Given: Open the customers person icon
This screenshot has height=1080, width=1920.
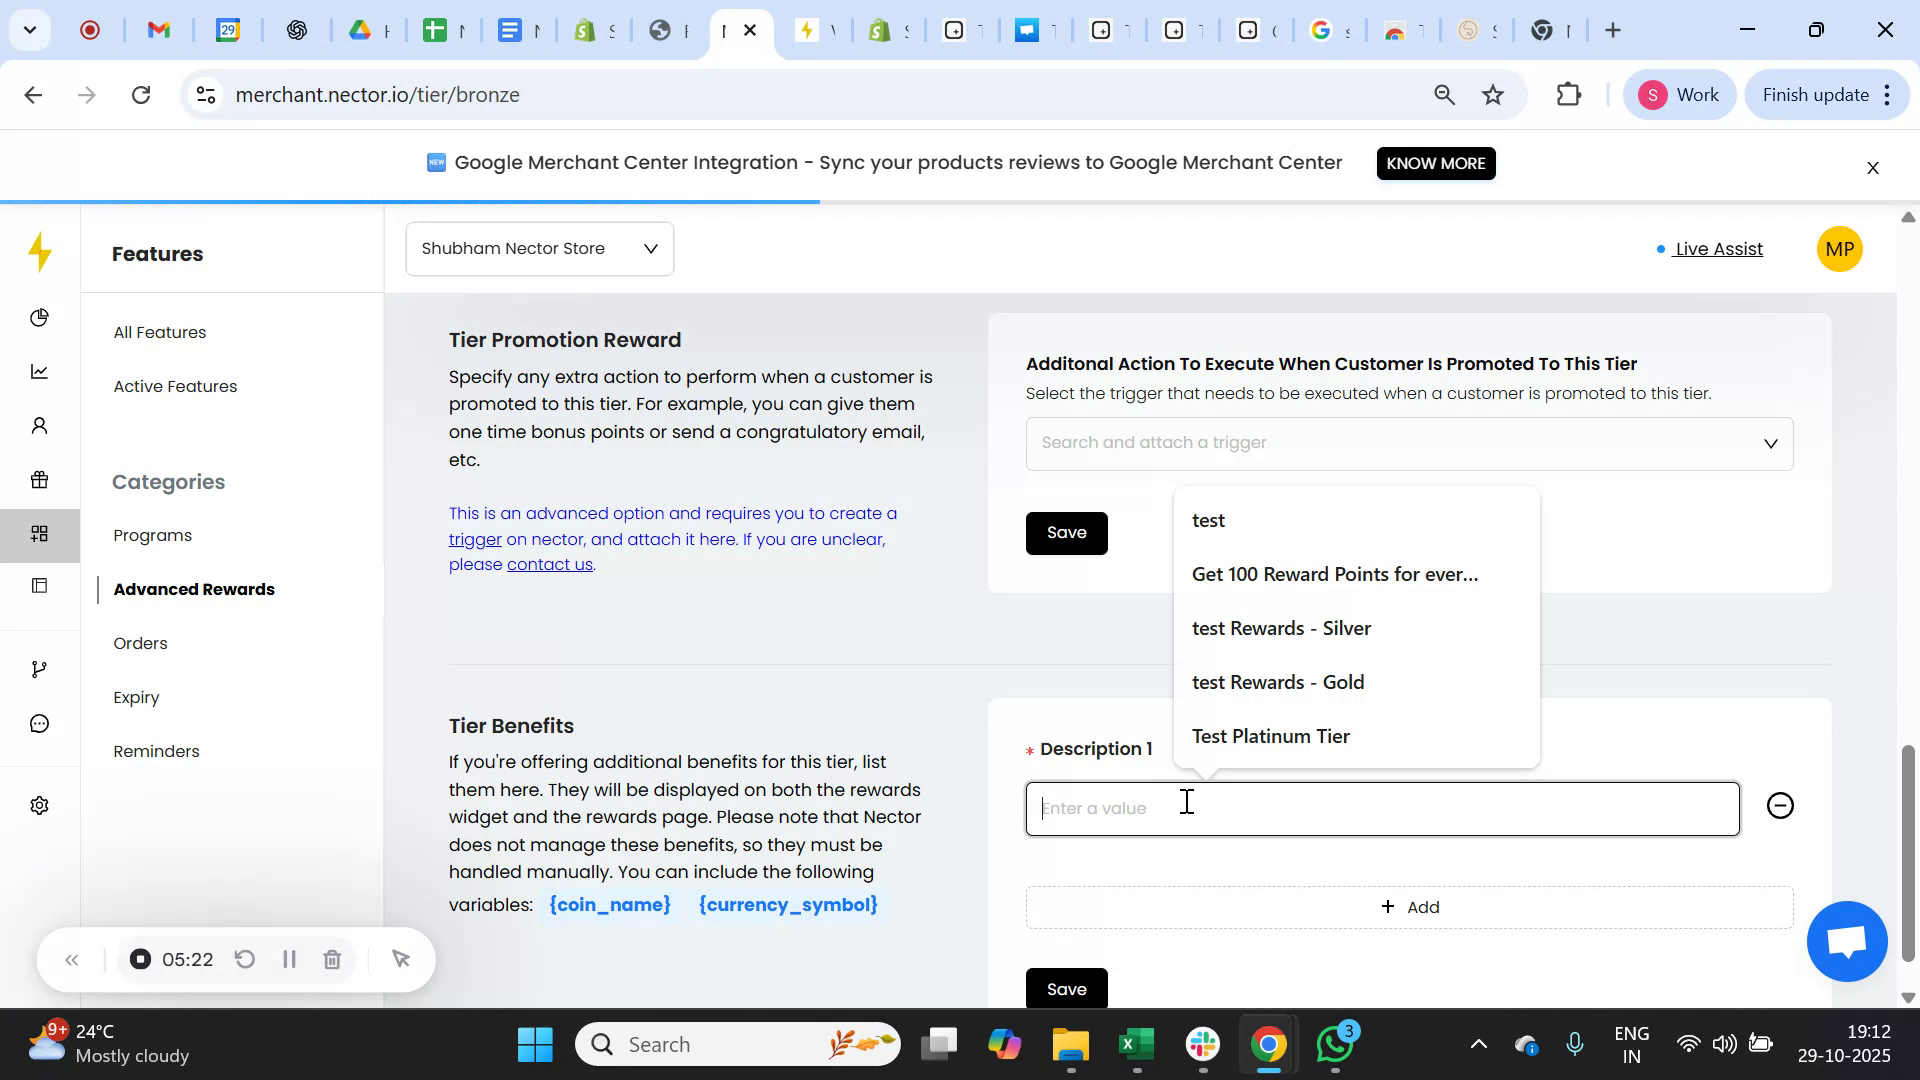Looking at the screenshot, I should pyautogui.click(x=40, y=425).
